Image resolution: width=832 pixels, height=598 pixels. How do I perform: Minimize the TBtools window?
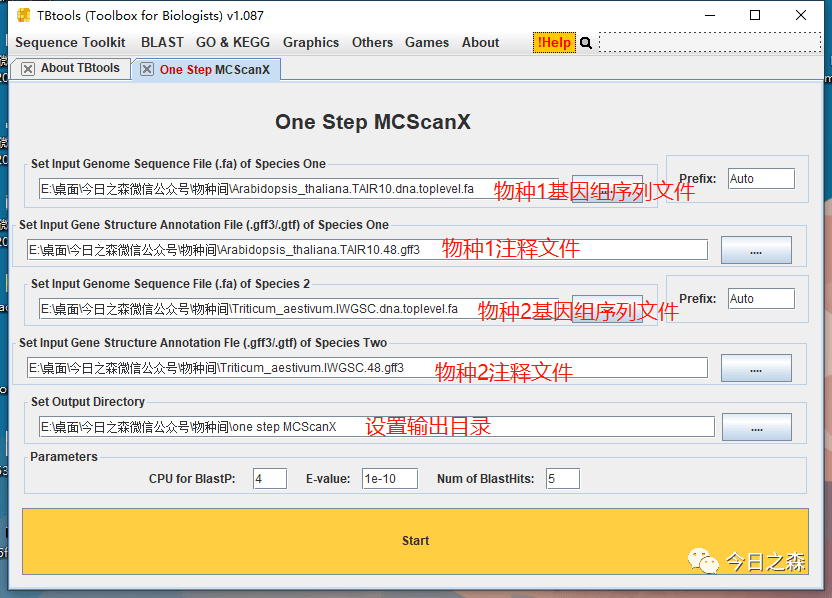tap(710, 15)
